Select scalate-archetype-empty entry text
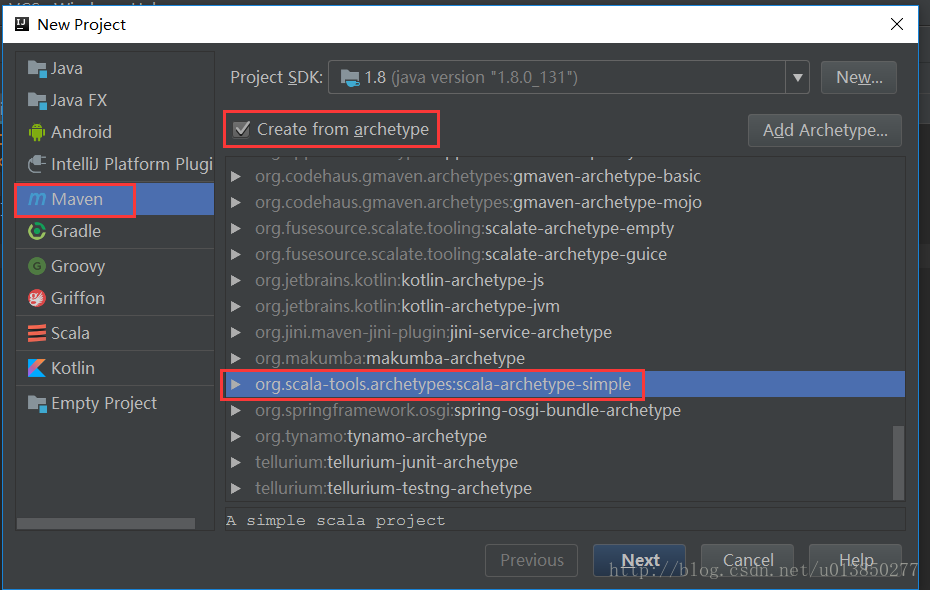Image resolution: width=930 pixels, height=590 pixels. (464, 228)
